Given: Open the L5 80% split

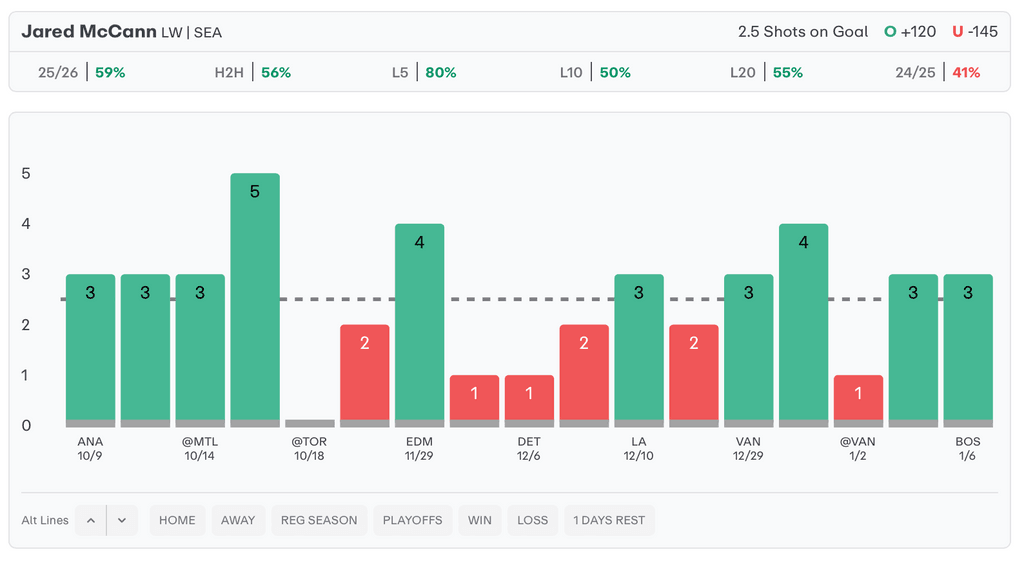Looking at the screenshot, I should tap(424, 73).
